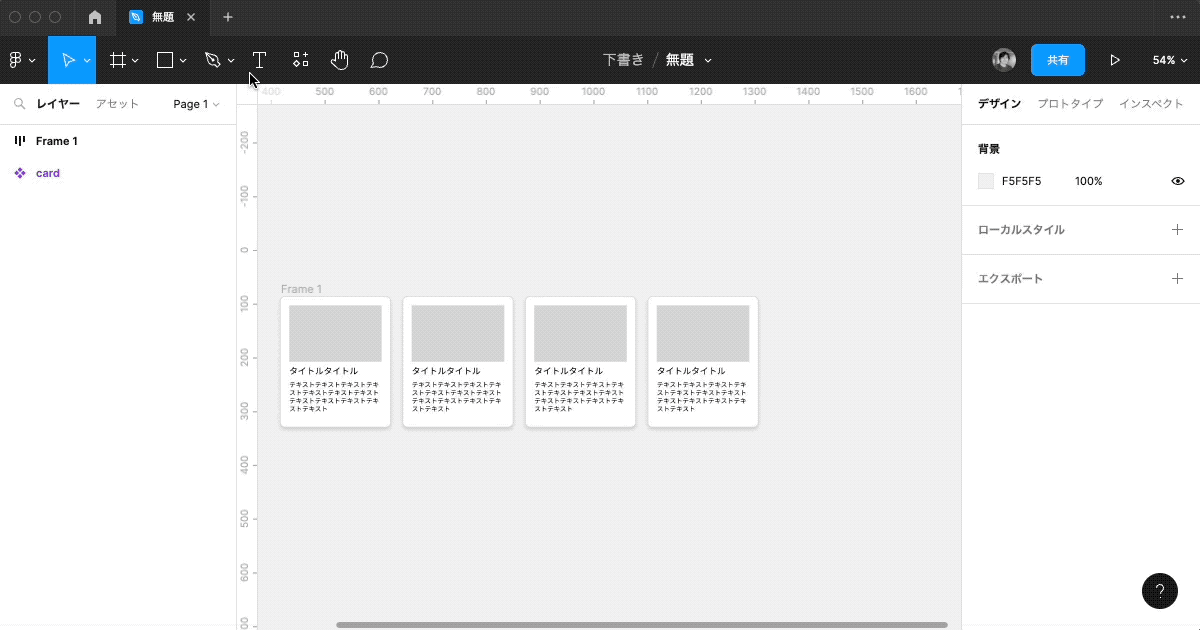1200x630 pixels.
Task: Switch to the プロトタイプ tab
Action: click(x=1070, y=103)
